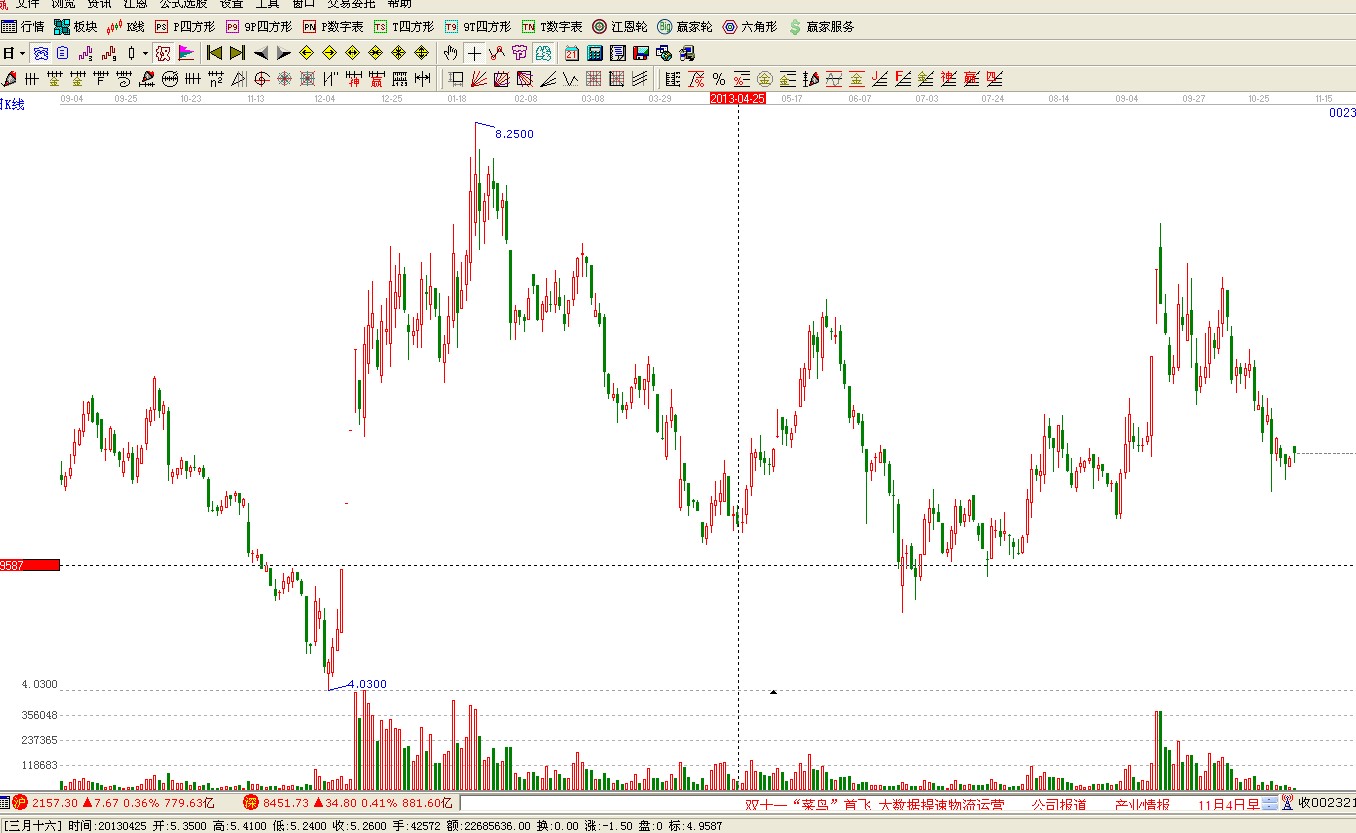Toggle the T数字表 number table view
This screenshot has height=833, width=1356.
552,27
